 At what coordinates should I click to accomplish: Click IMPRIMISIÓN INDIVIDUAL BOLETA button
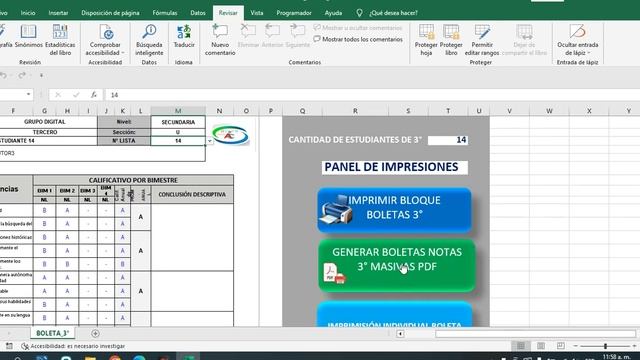(x=394, y=315)
